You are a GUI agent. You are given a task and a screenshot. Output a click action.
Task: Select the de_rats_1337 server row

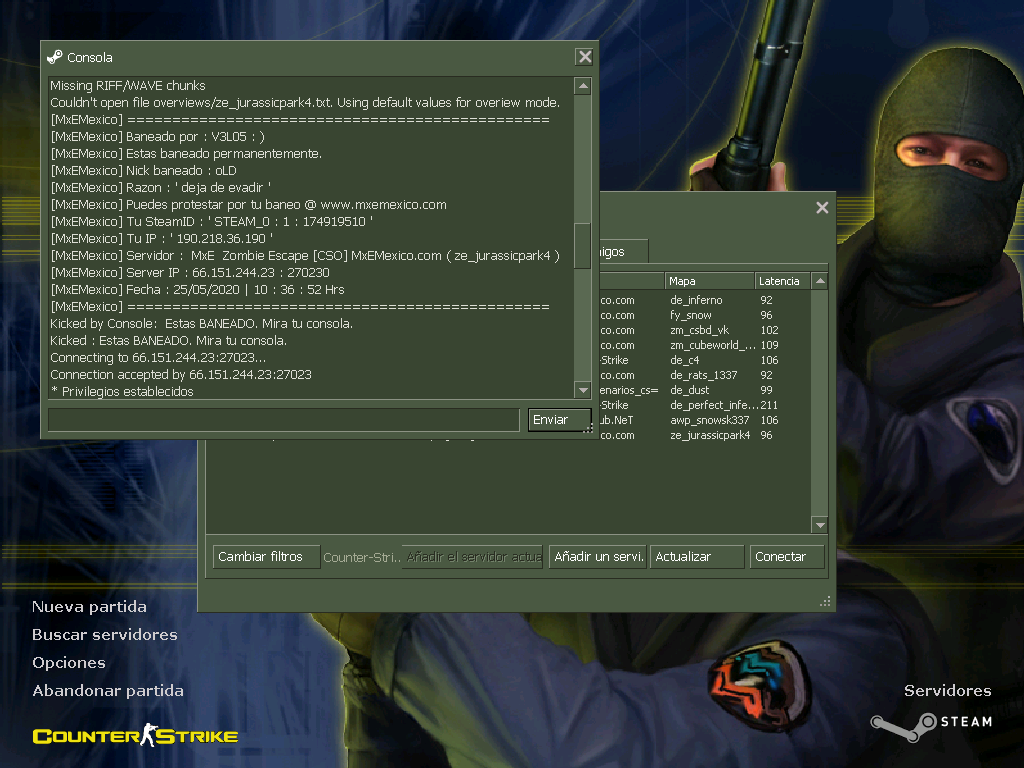pyautogui.click(x=705, y=376)
